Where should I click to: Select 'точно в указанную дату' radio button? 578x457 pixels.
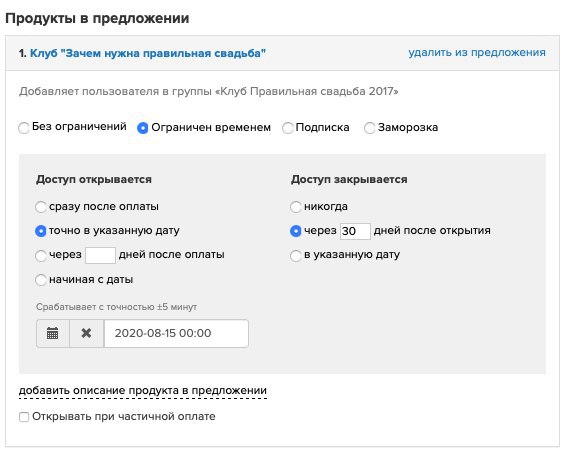tap(41, 231)
